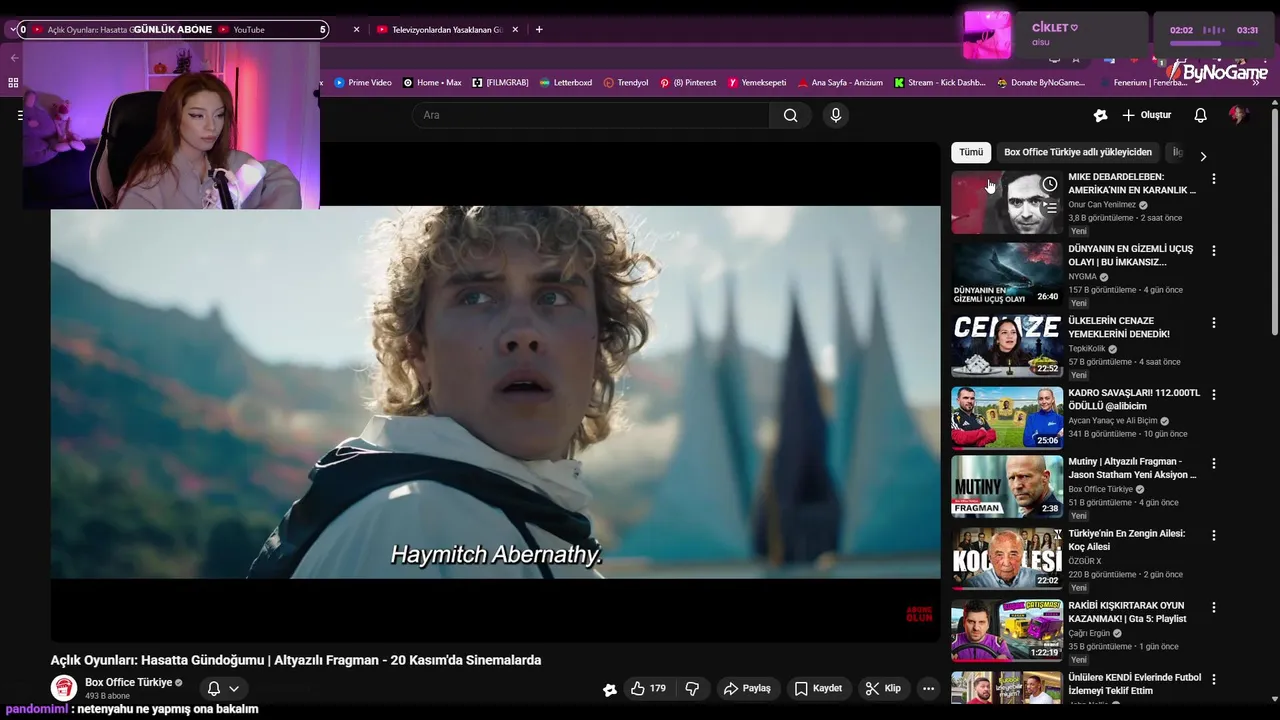Add MIKE DEBARDELEBEN video to queue
Image resolution: width=1280 pixels, height=720 pixels.
[x=1049, y=208]
